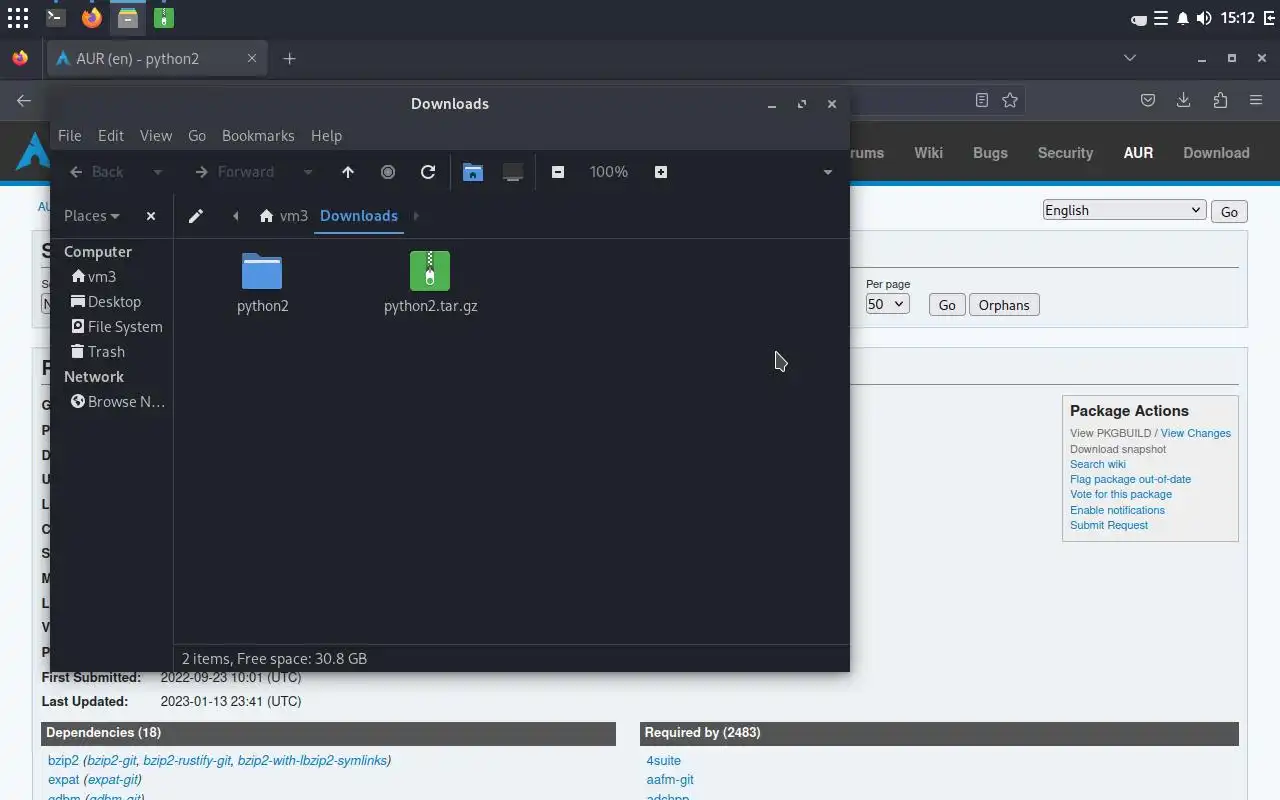The width and height of the screenshot is (1280, 800).
Task: Open Firefox downloads panel
Action: pyautogui.click(x=1183, y=100)
